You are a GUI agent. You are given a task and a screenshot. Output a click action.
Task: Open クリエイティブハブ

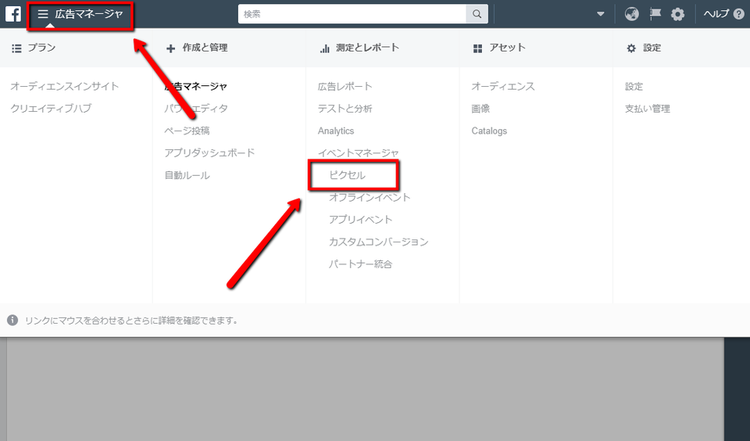[x=51, y=109]
